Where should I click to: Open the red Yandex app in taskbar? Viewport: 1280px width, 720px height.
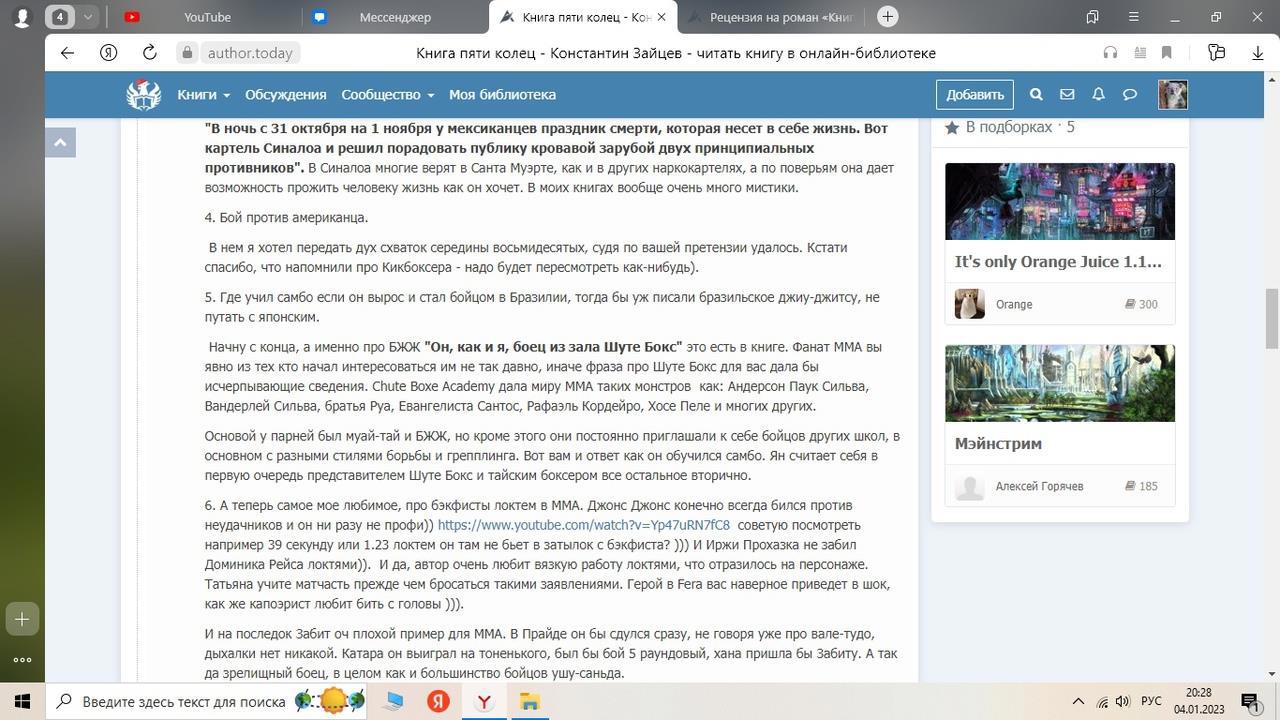click(x=439, y=702)
